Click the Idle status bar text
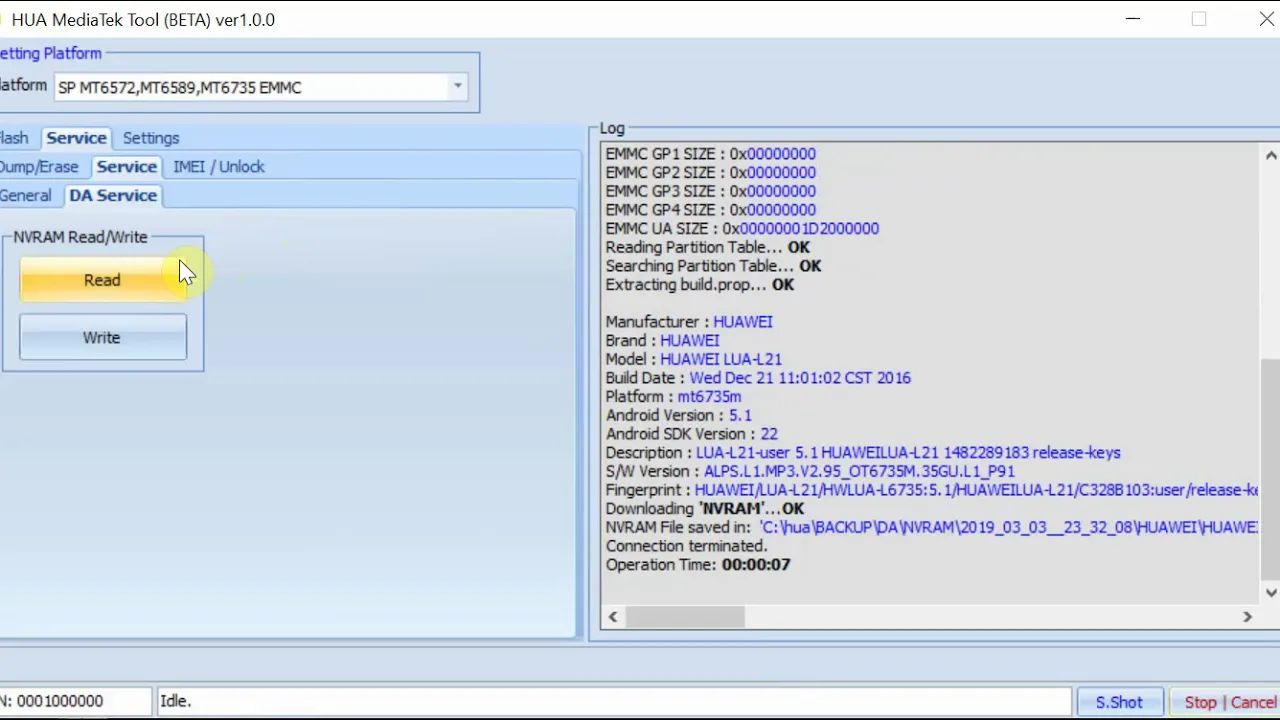 point(175,702)
